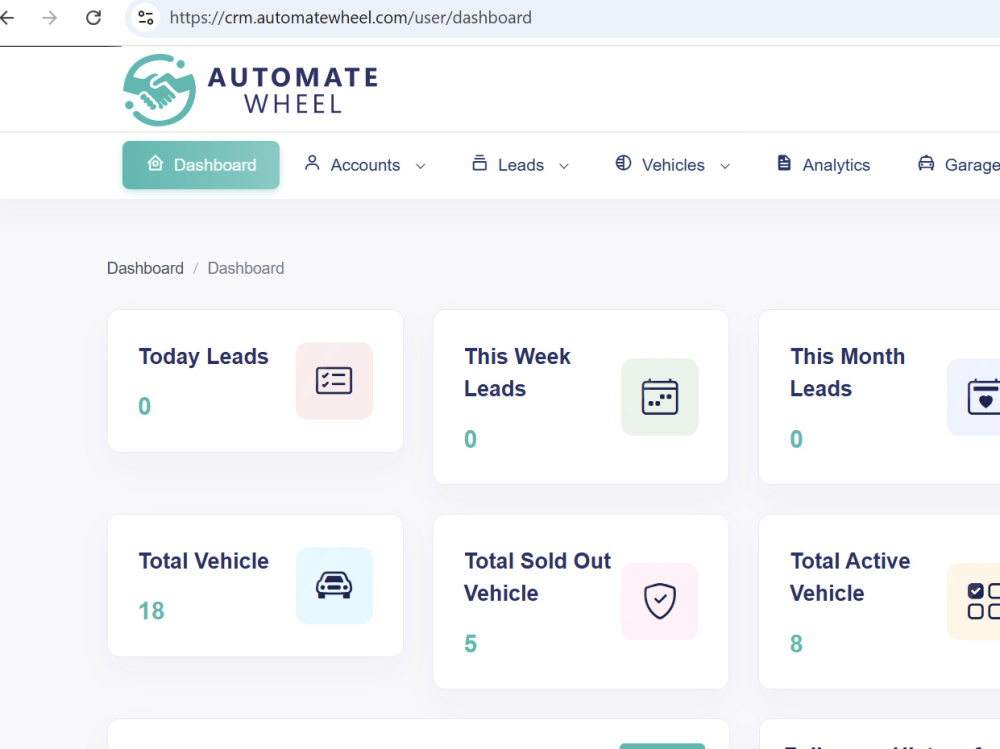Image resolution: width=1000 pixels, height=749 pixels.
Task: Open the Garage menu item
Action: click(959, 165)
